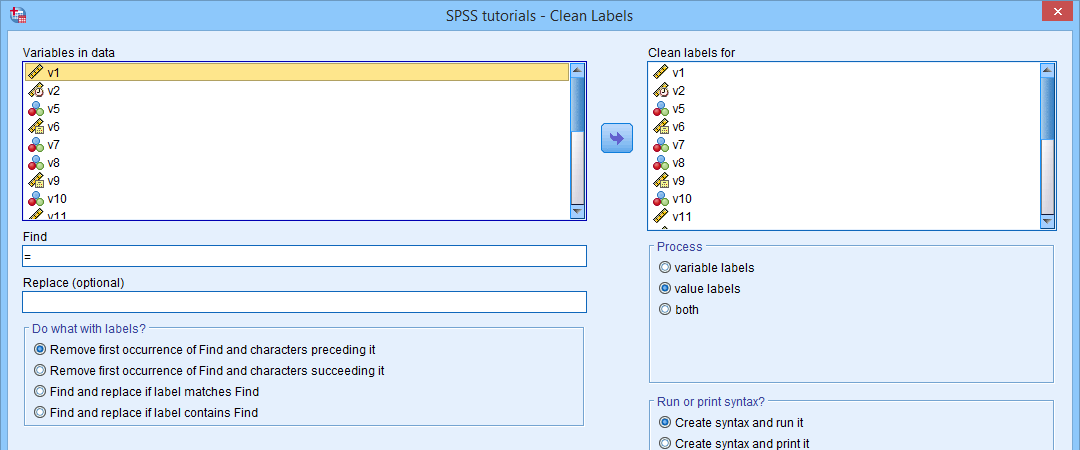Screen dimensions: 1080x450
Task: Select v9 text in Clean labels for
Action: pos(678,181)
